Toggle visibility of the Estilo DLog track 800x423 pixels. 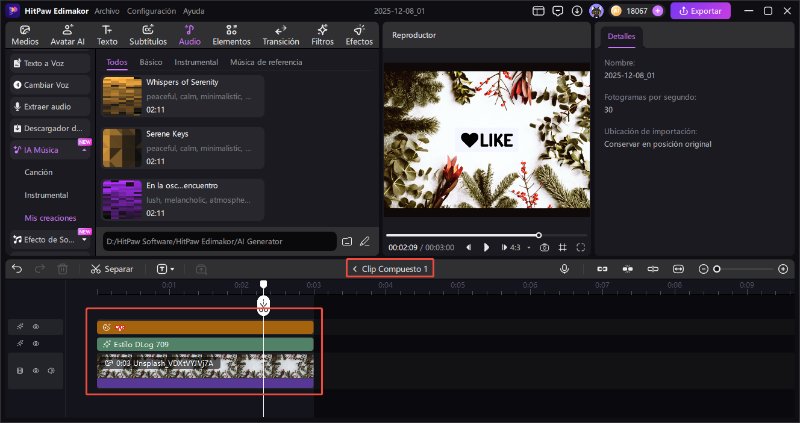coord(36,344)
